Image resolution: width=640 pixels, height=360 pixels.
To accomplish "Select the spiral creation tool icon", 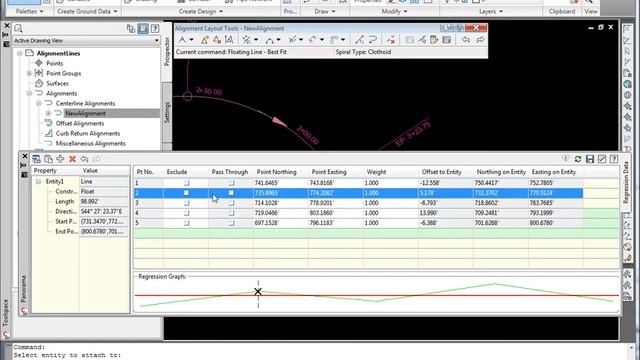I will tap(334, 40).
